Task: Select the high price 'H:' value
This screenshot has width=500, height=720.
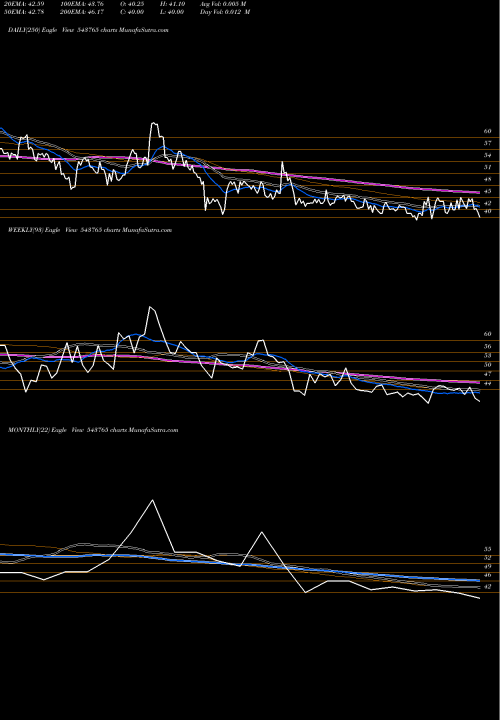Action: (x=172, y=4)
